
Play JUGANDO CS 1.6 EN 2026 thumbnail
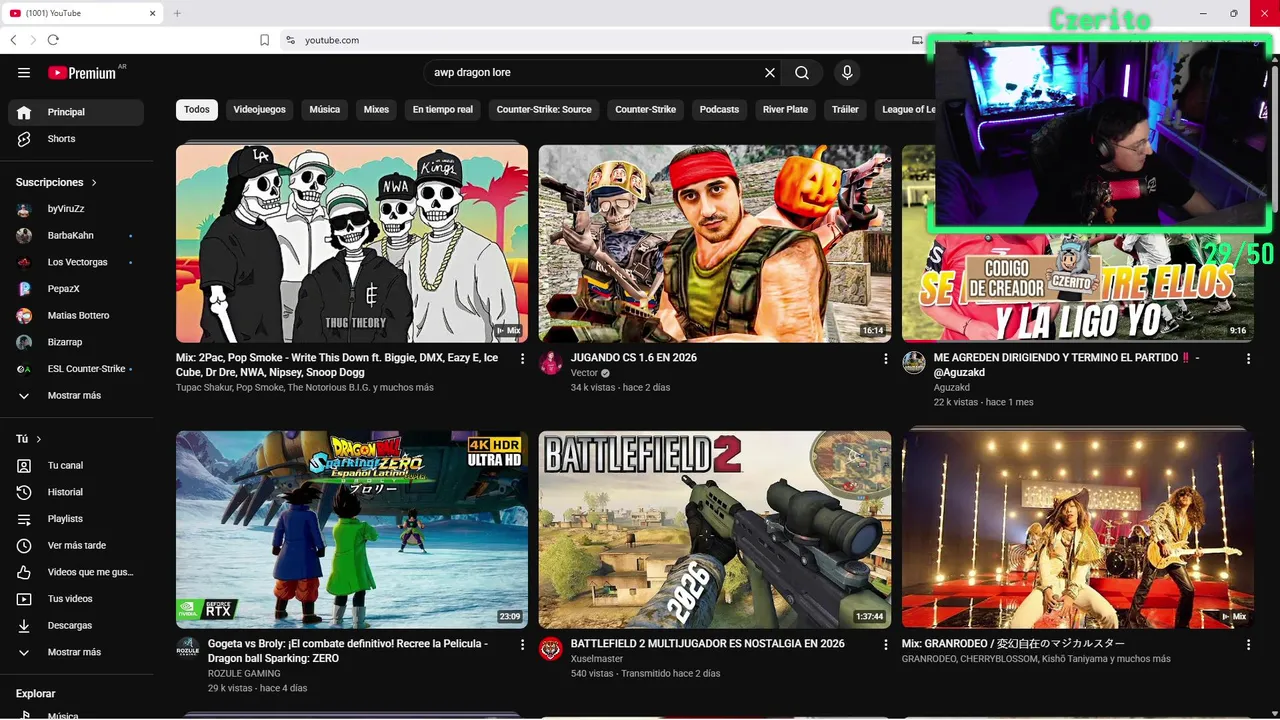click(715, 244)
